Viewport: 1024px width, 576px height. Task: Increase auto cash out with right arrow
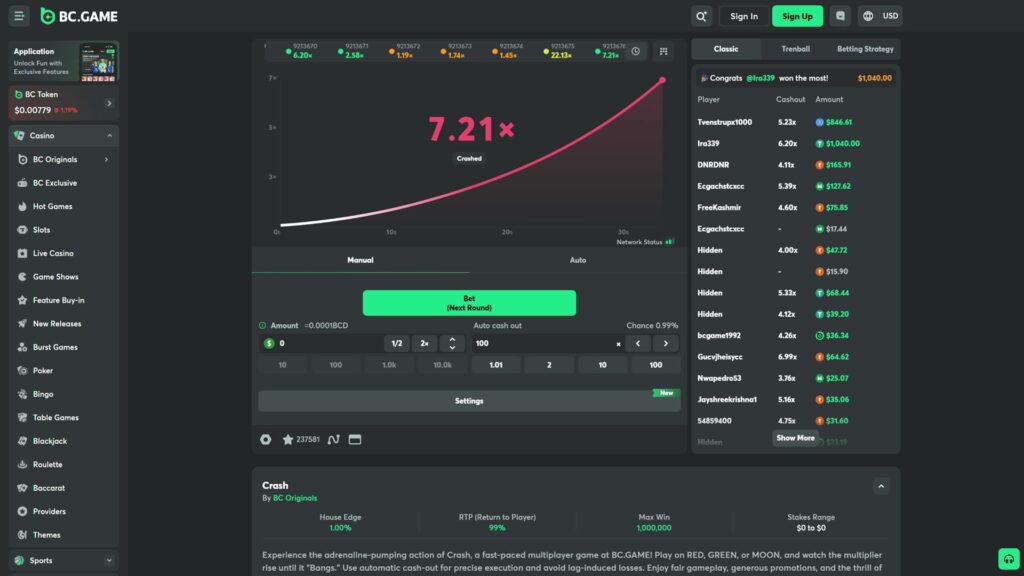tap(665, 344)
